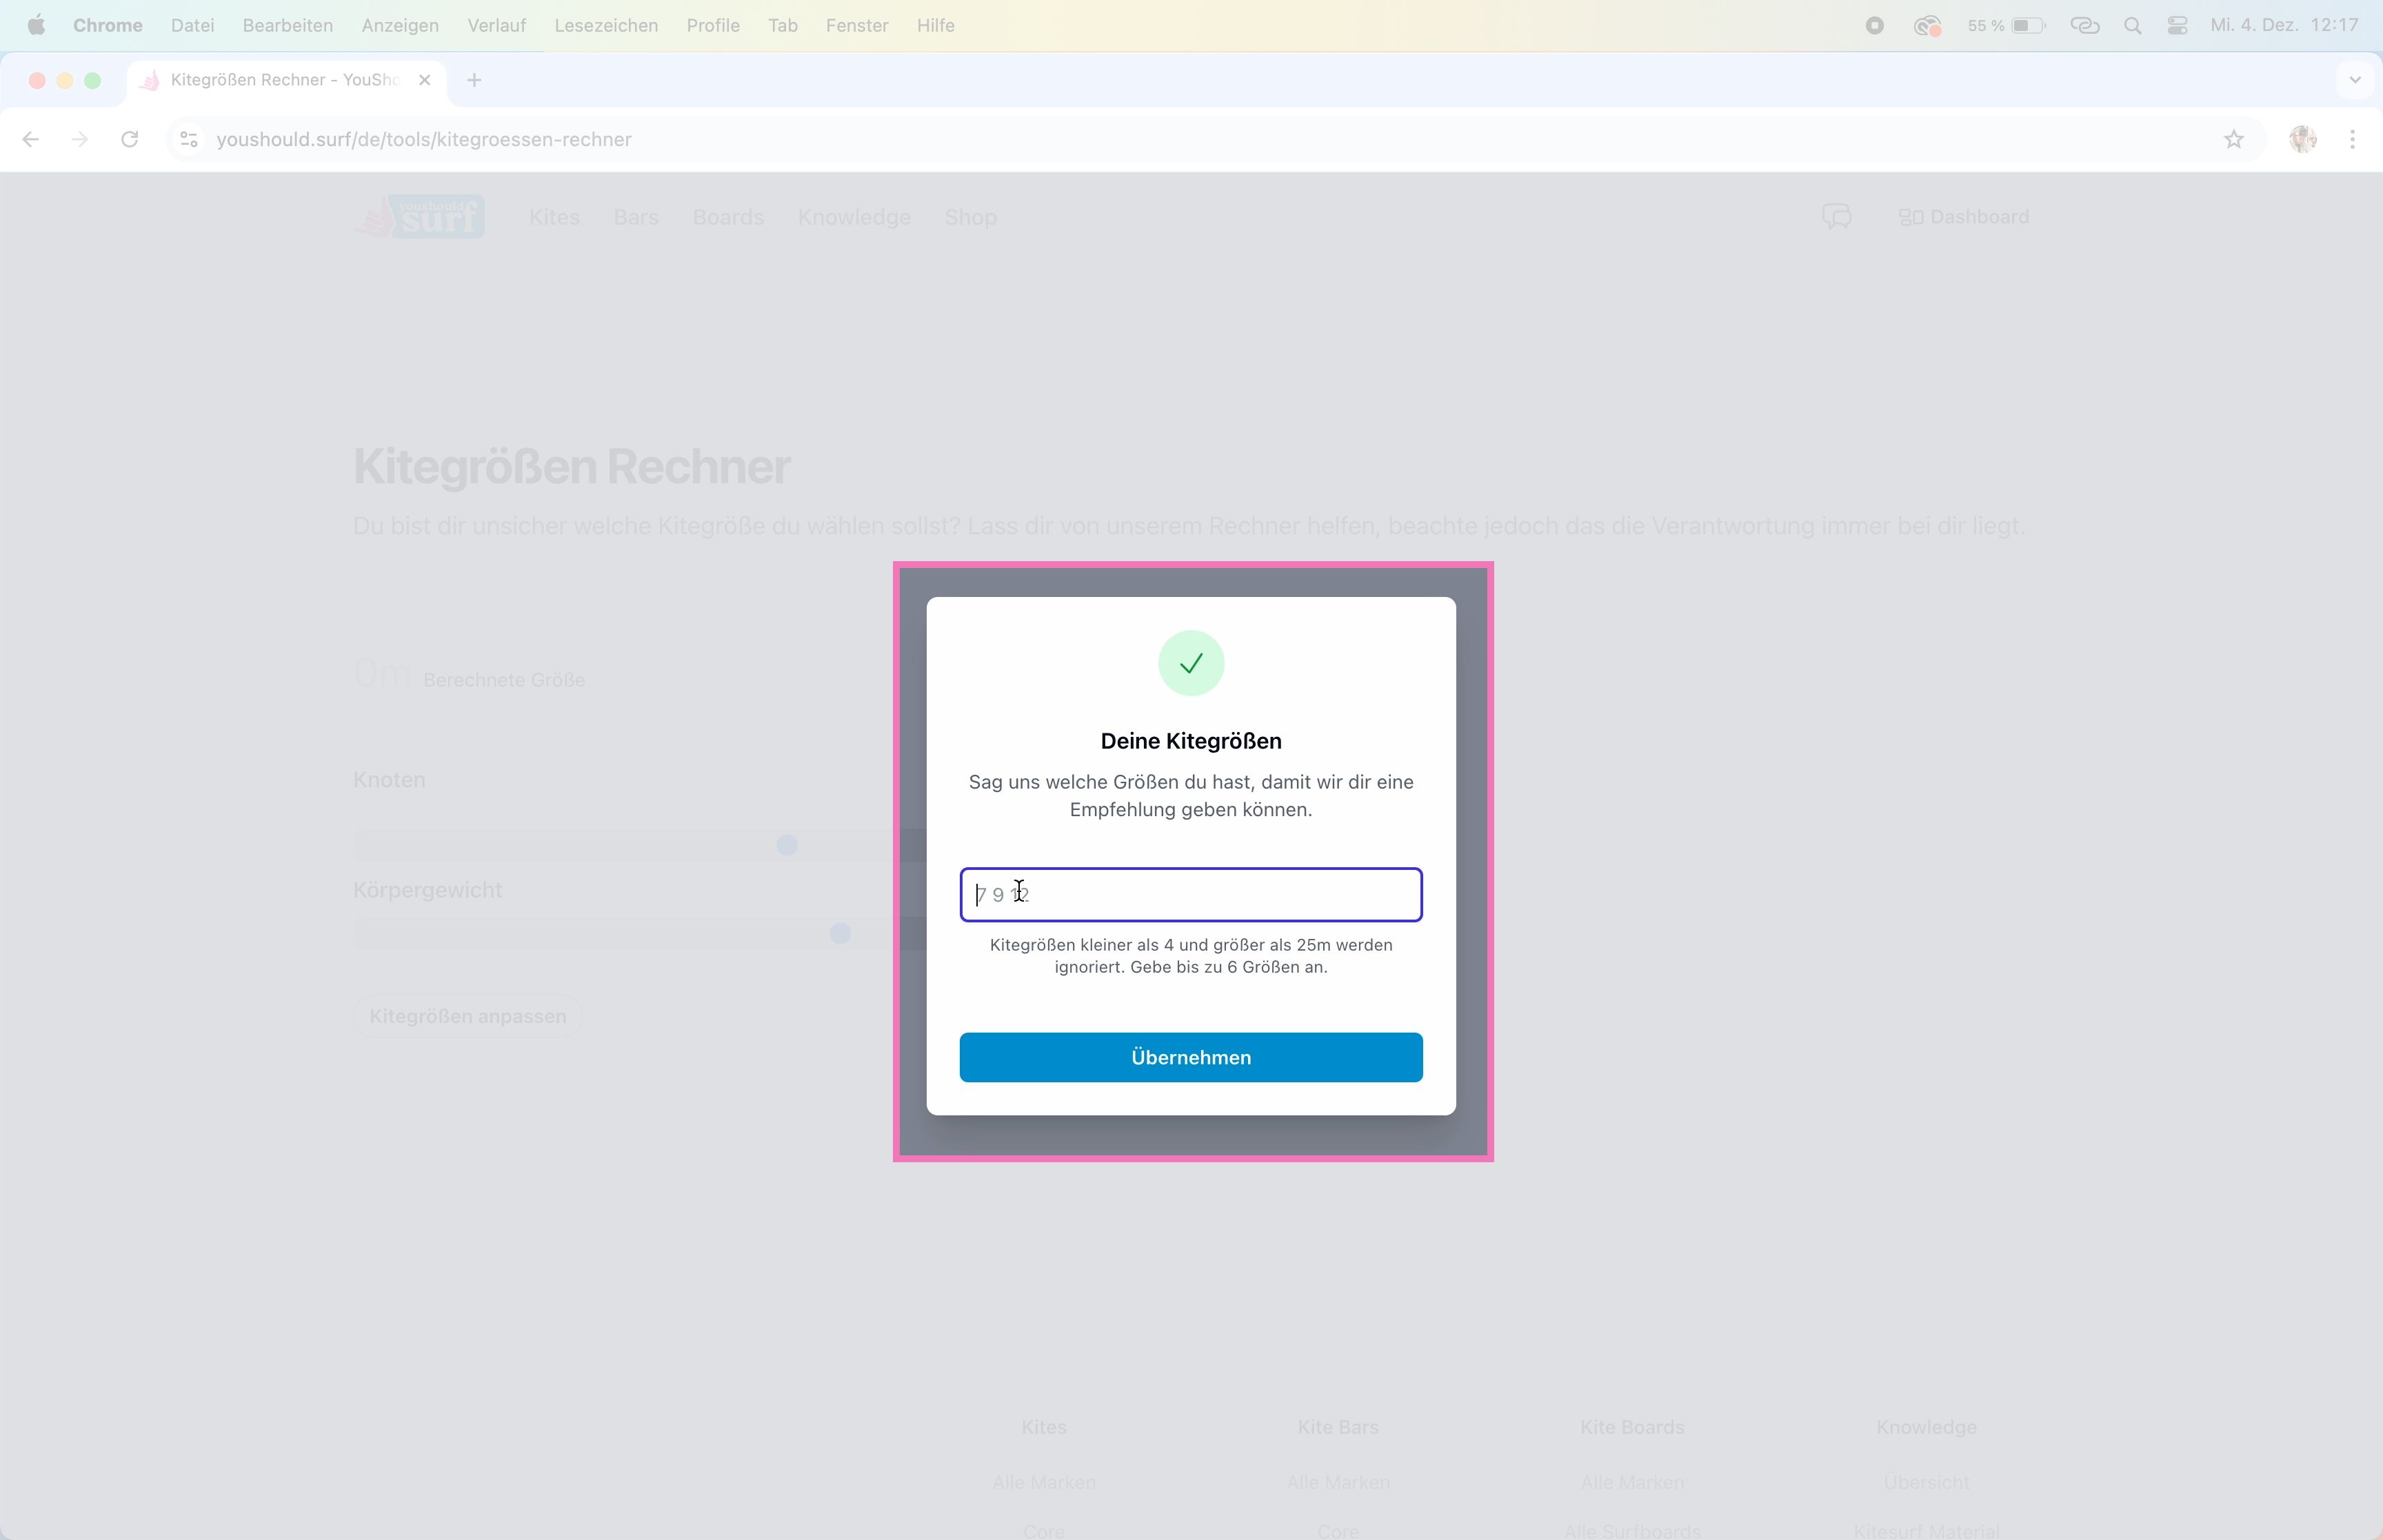Focus the kite sizes input field
2383x1540 pixels.
tap(1191, 894)
